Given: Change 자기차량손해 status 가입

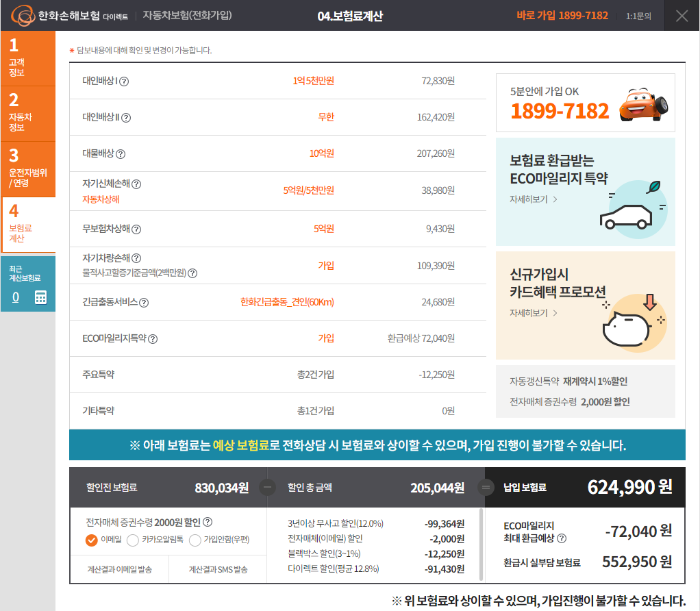Looking at the screenshot, I should pos(326,266).
